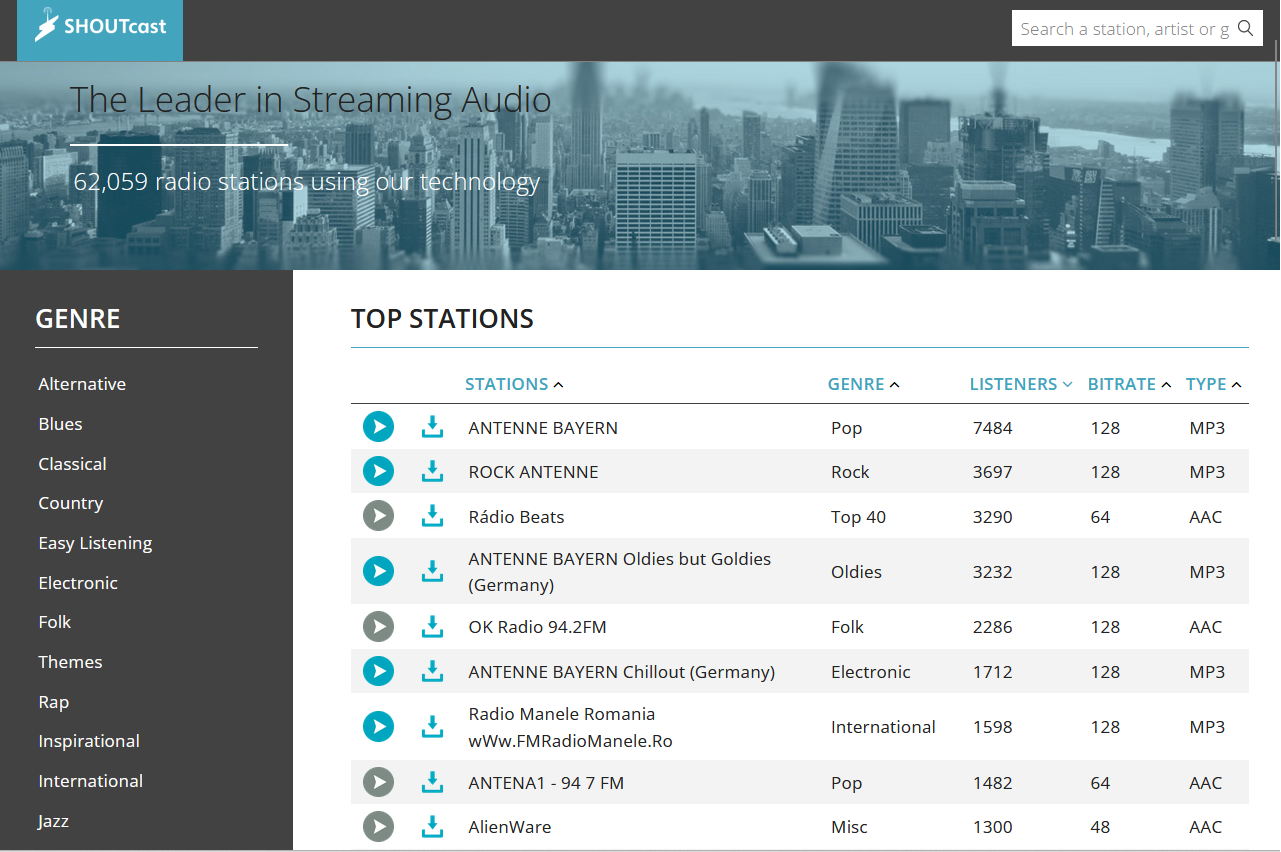Open the ANTENNE BAYERN station name
Screen dimensions: 1281x852
click(x=543, y=428)
